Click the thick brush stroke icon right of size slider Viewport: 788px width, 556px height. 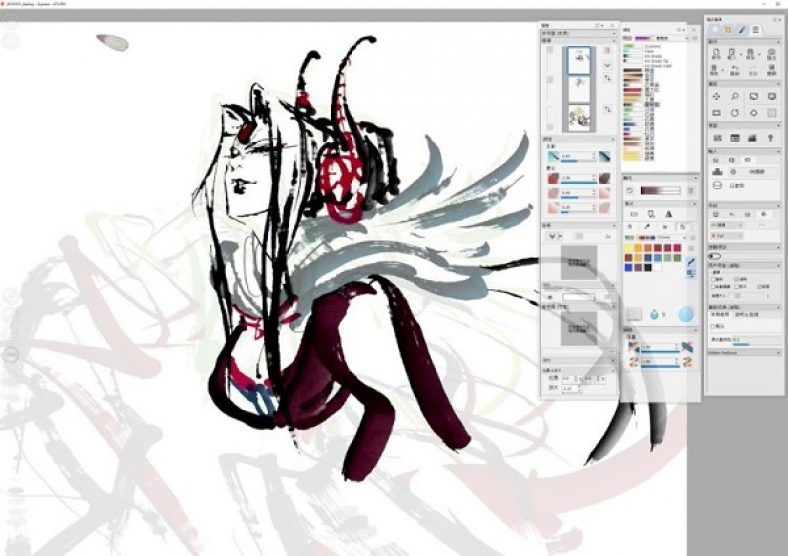point(605,156)
